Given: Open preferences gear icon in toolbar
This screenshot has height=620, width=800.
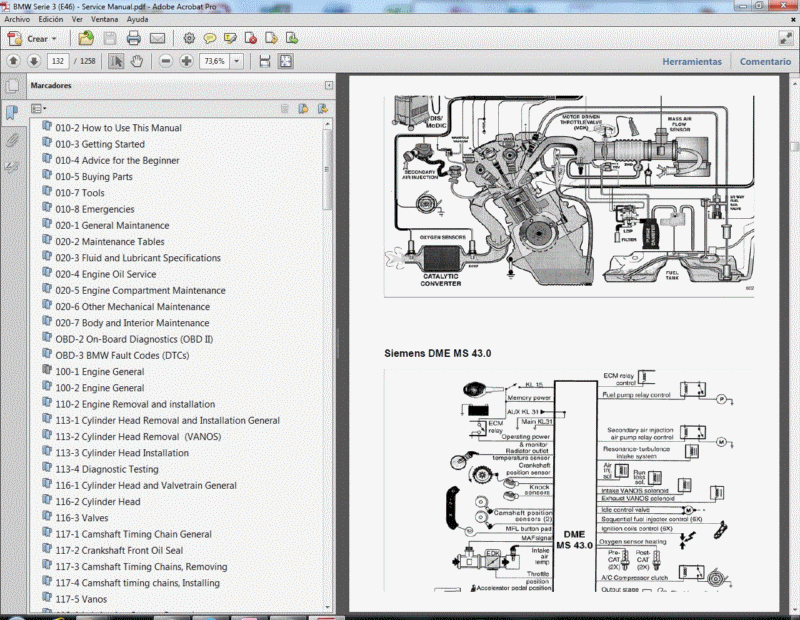Looking at the screenshot, I should [189, 38].
